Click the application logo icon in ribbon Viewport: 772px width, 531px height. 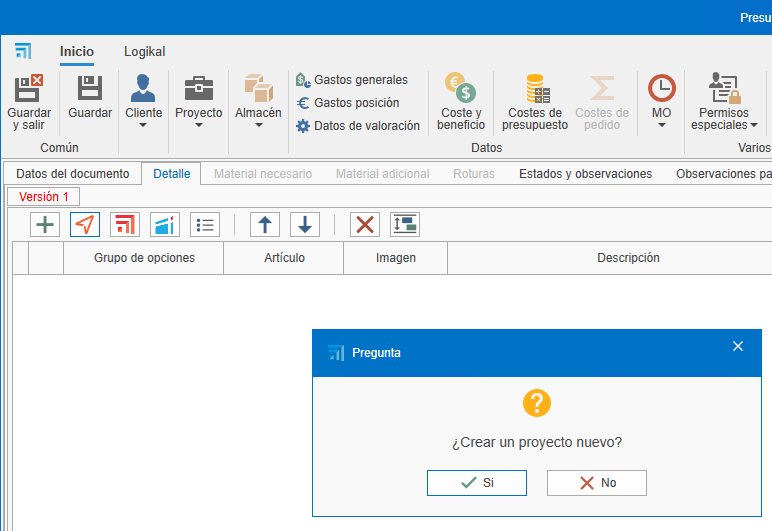point(23,51)
